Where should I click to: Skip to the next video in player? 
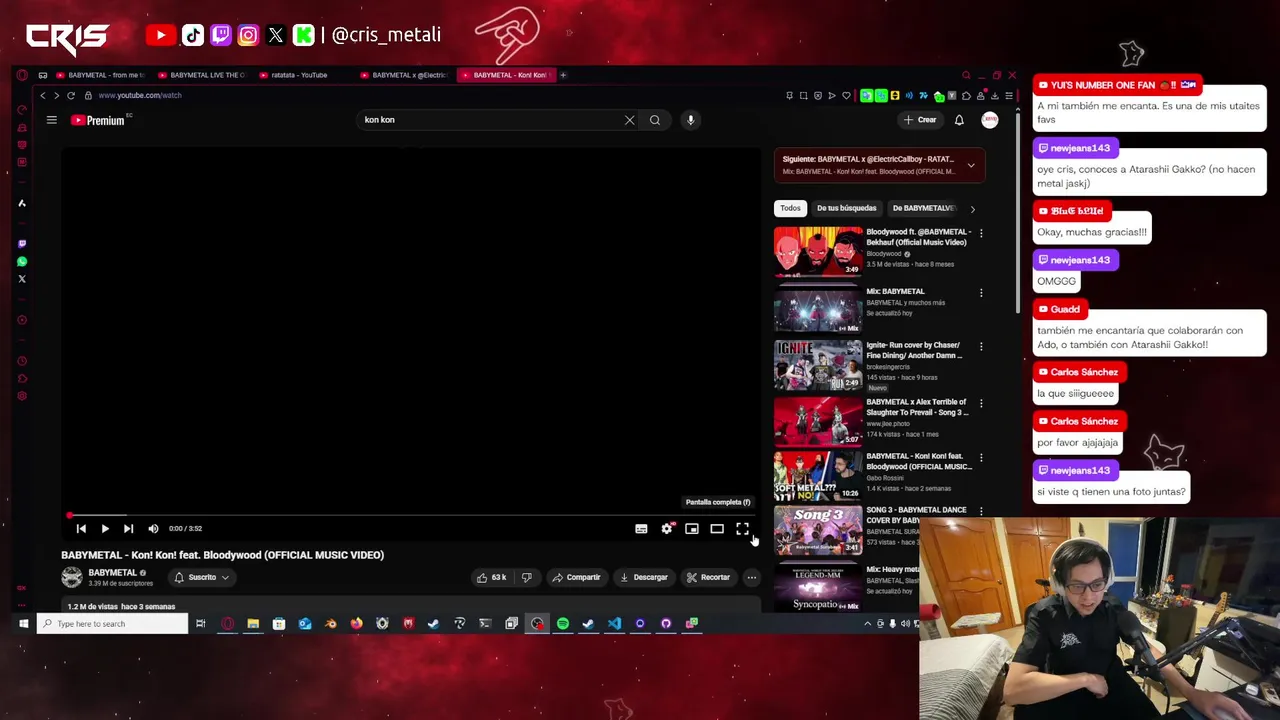[x=128, y=528]
